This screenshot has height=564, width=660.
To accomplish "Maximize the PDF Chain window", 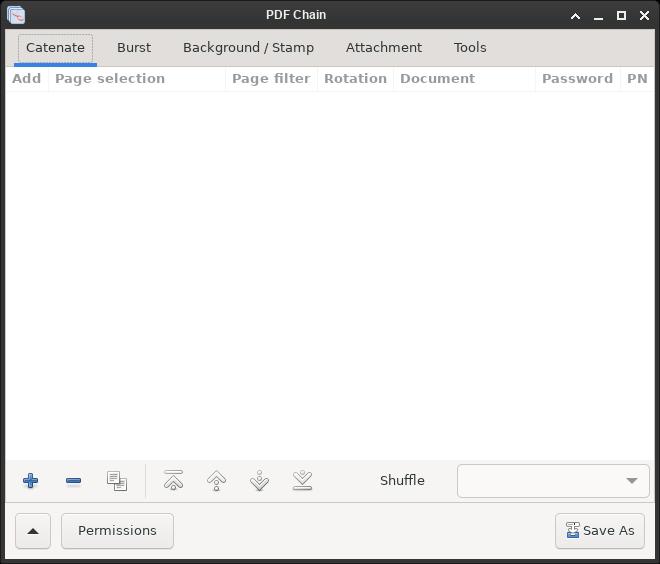I will point(621,16).
